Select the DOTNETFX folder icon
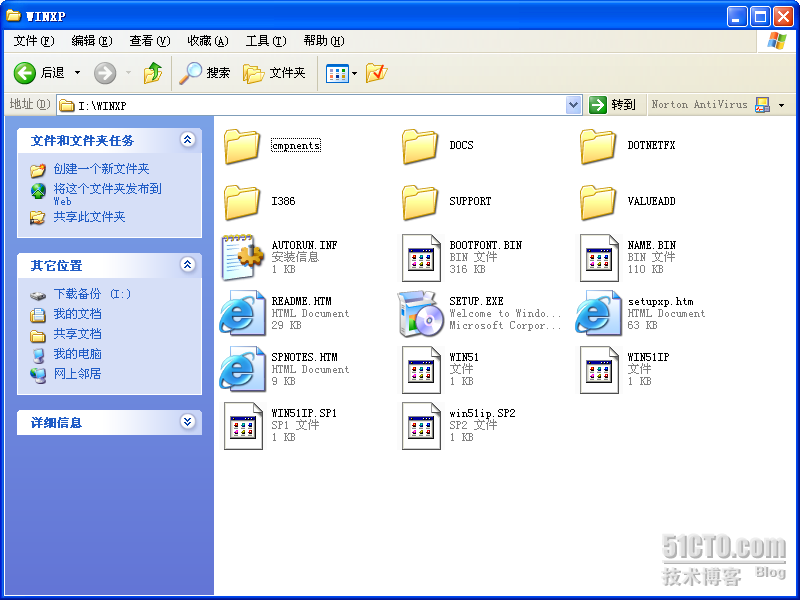Image resolution: width=800 pixels, height=600 pixels. pos(597,146)
